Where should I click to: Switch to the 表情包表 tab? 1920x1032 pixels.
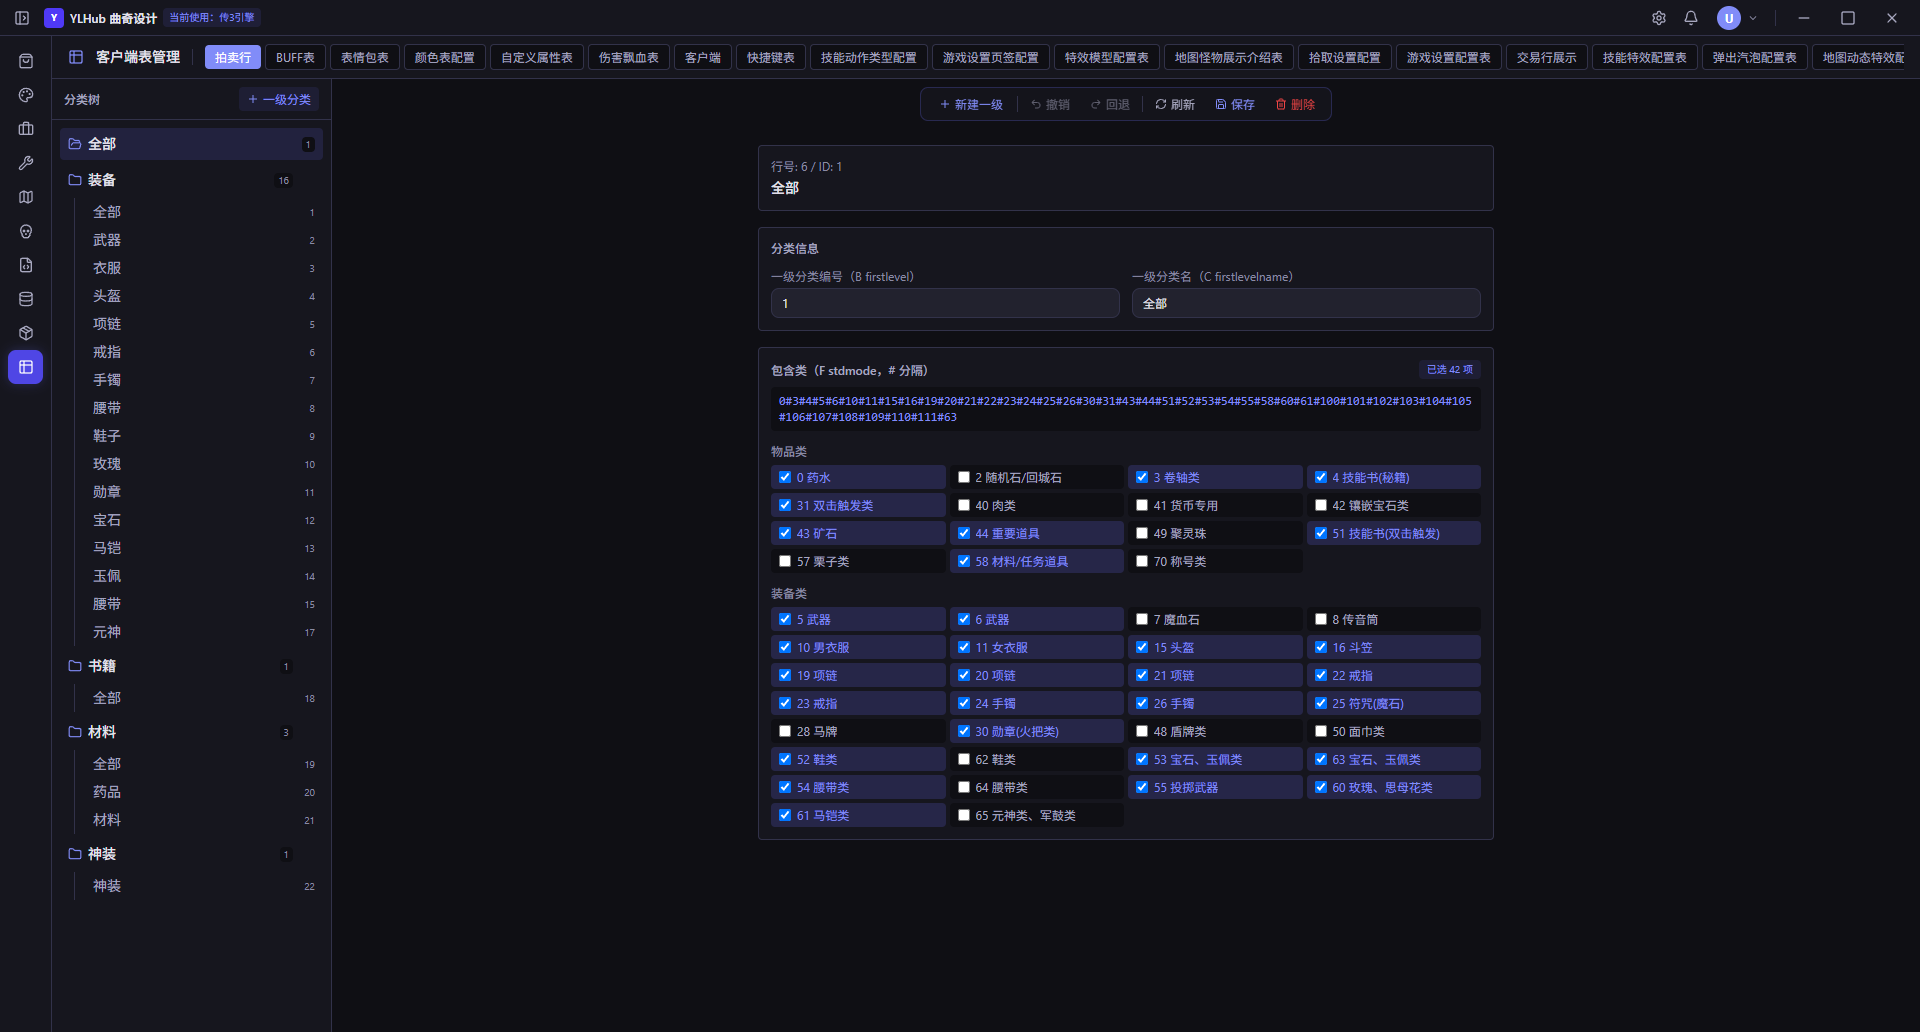[365, 57]
